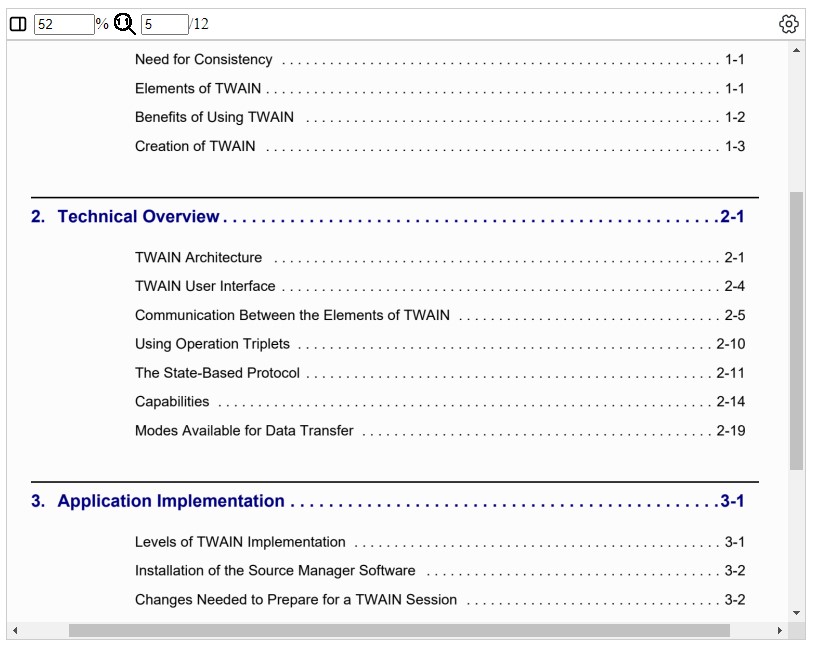Screen dimensions: 815x645
Task: Click the scroll up arrow
Action: [796, 50]
